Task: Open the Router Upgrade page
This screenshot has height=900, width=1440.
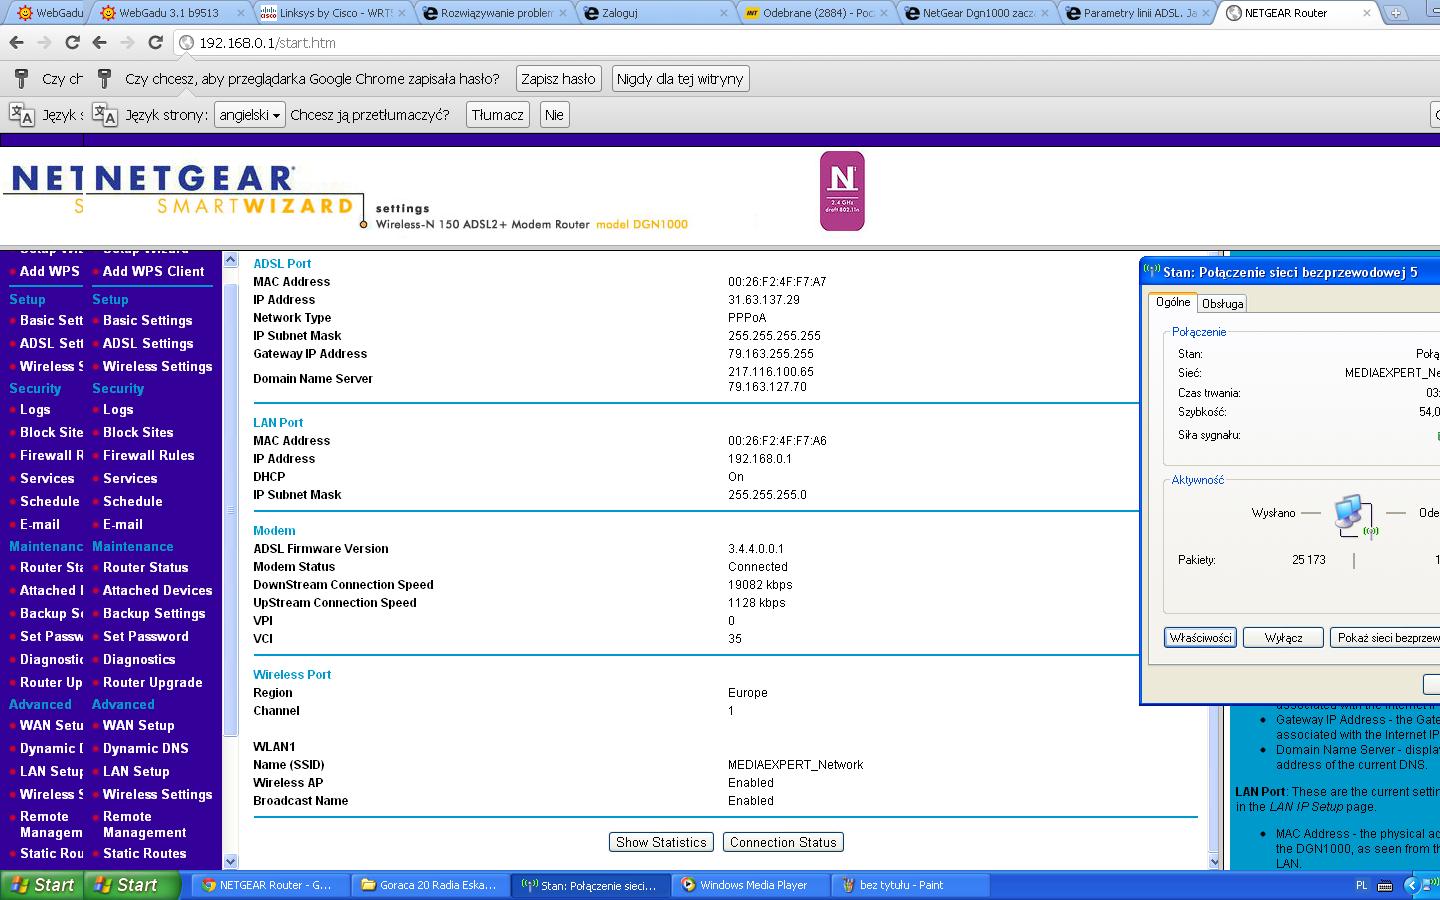Action: [152, 682]
